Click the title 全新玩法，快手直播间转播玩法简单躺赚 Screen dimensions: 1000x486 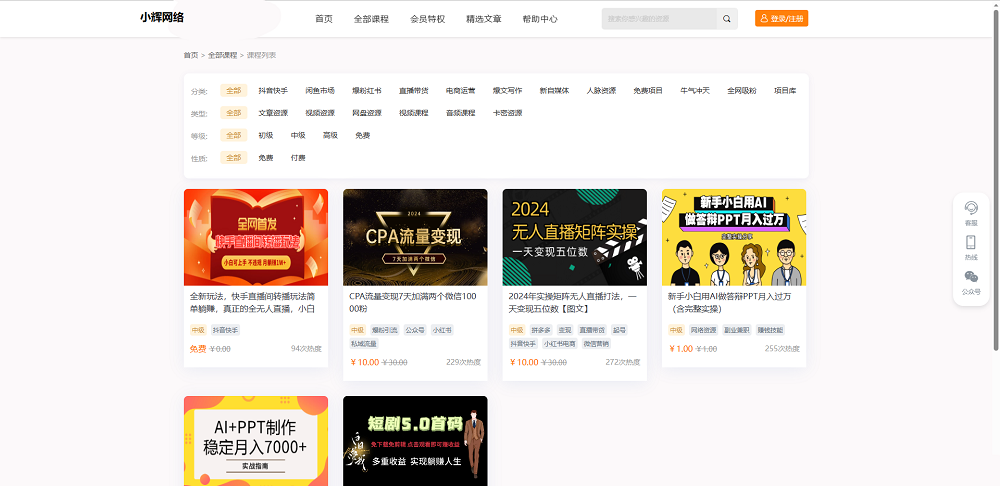(255, 302)
